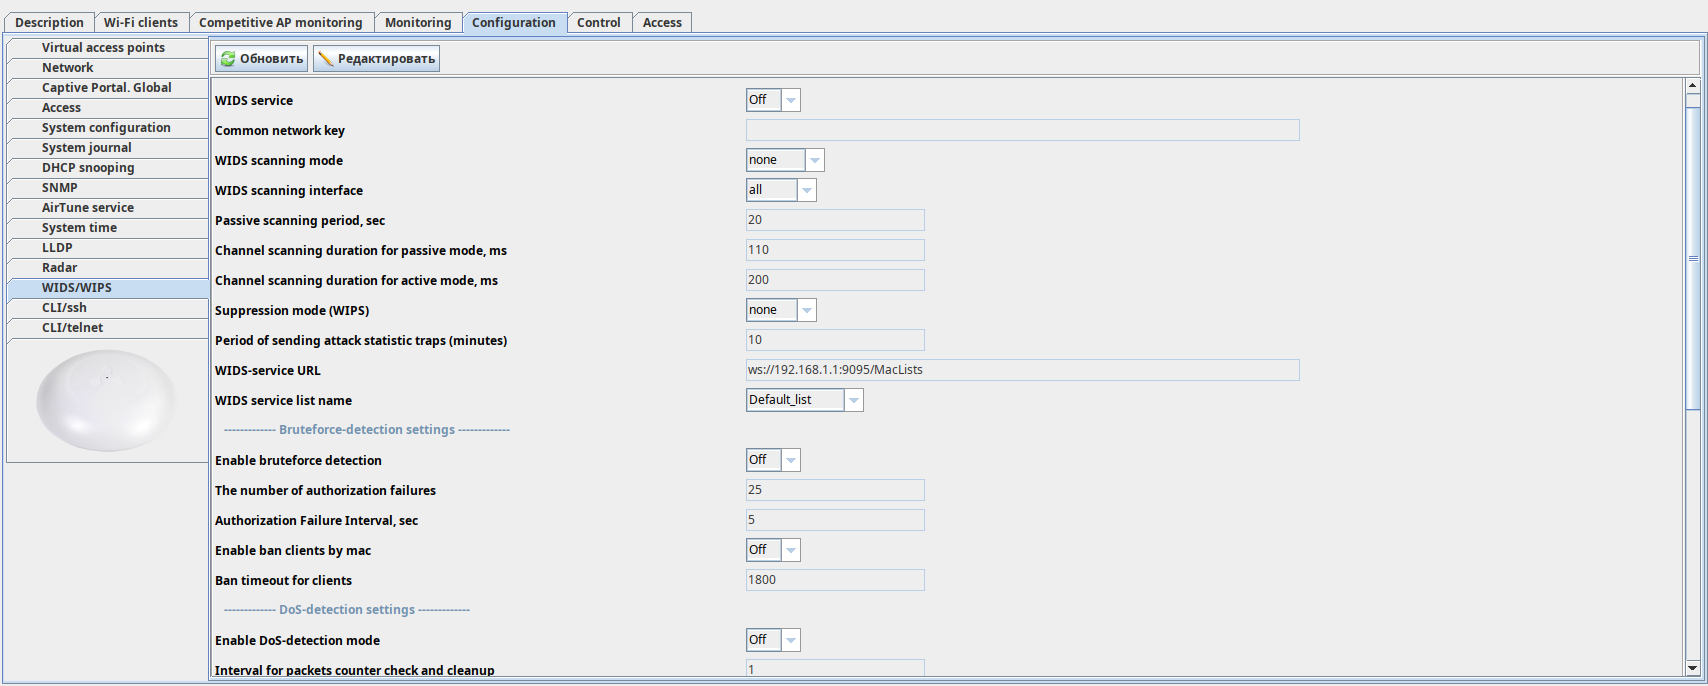Toggle the Enable DoS-detection mode selector

click(790, 640)
